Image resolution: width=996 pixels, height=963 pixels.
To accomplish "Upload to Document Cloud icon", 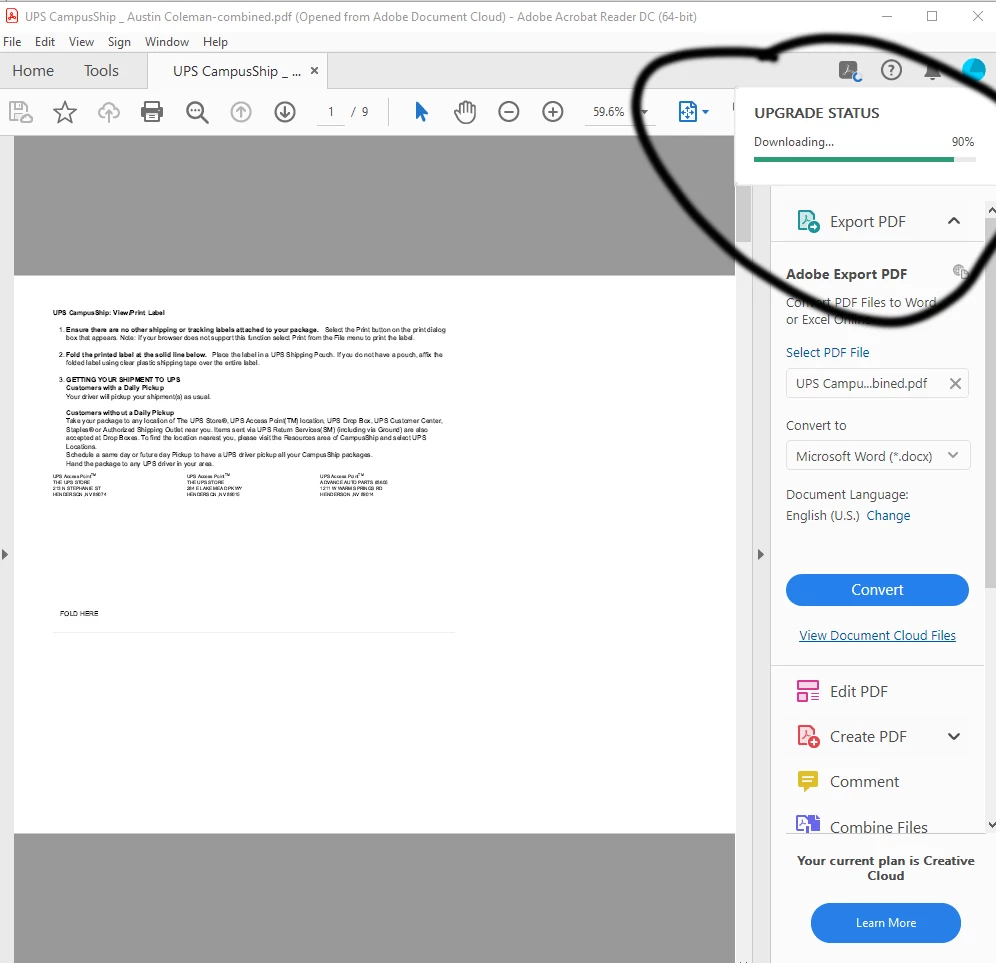I will coord(109,112).
